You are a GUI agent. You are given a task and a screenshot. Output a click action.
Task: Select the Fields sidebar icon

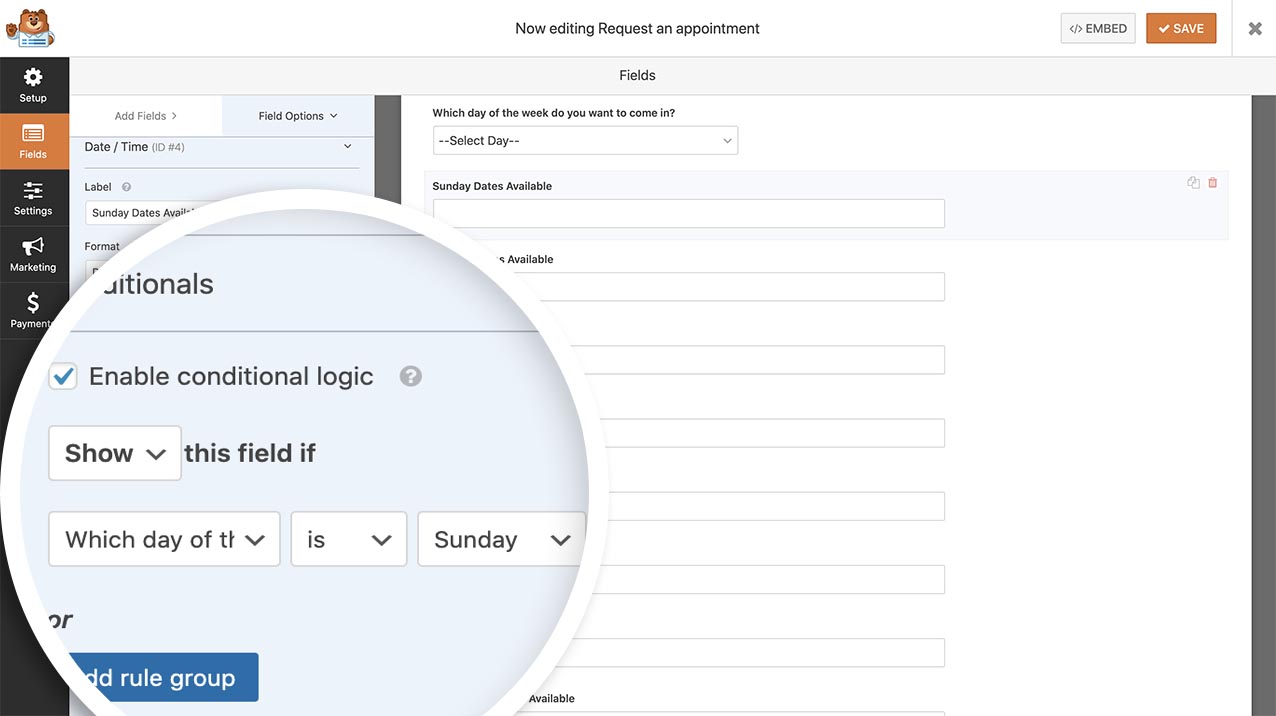tap(33, 134)
